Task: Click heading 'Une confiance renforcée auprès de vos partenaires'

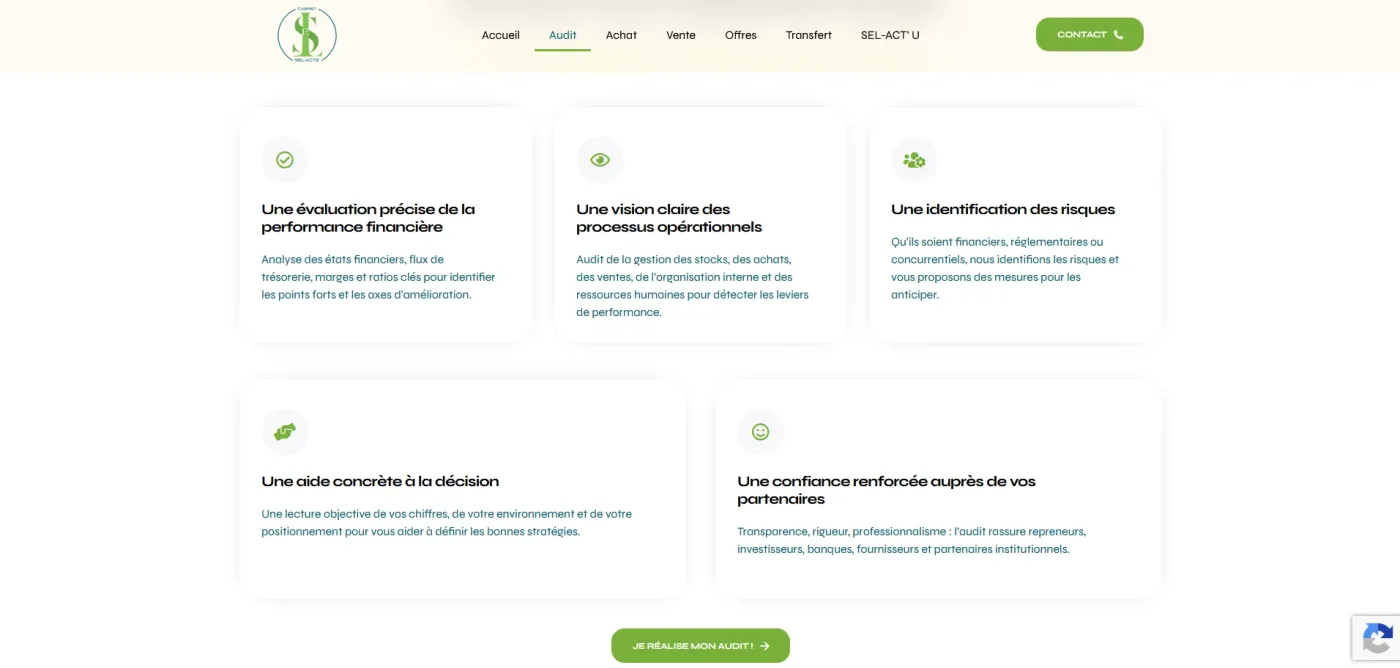Action: click(x=887, y=490)
